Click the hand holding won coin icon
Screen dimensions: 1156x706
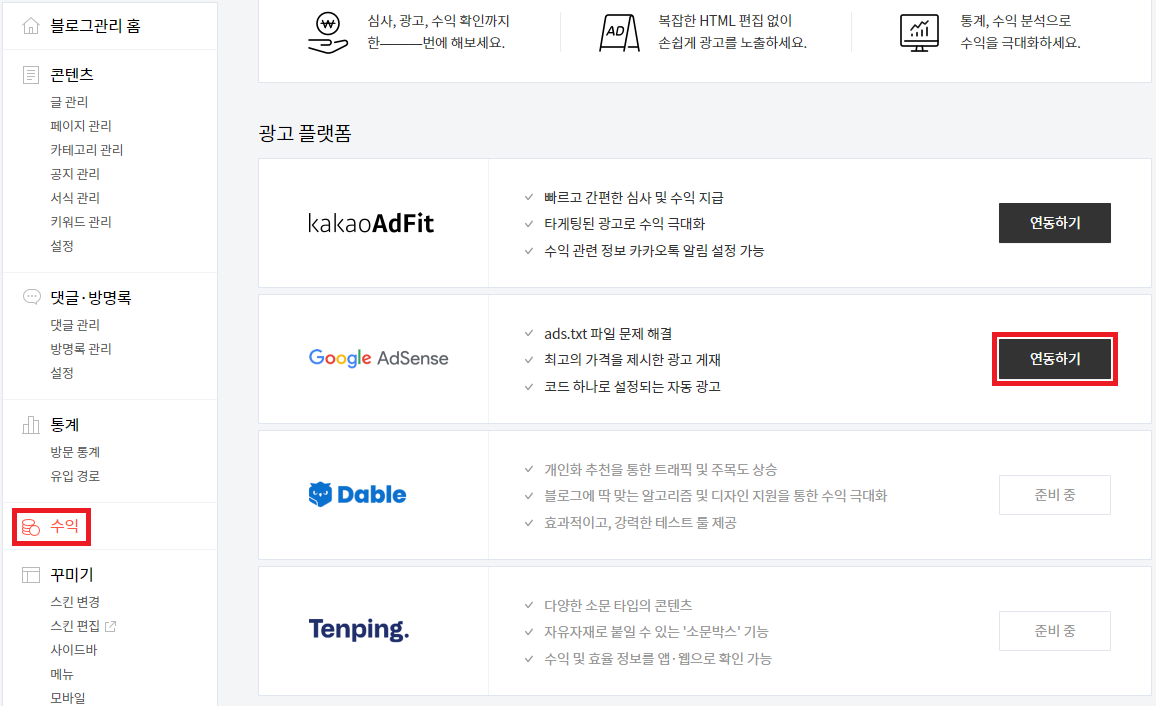[x=327, y=33]
